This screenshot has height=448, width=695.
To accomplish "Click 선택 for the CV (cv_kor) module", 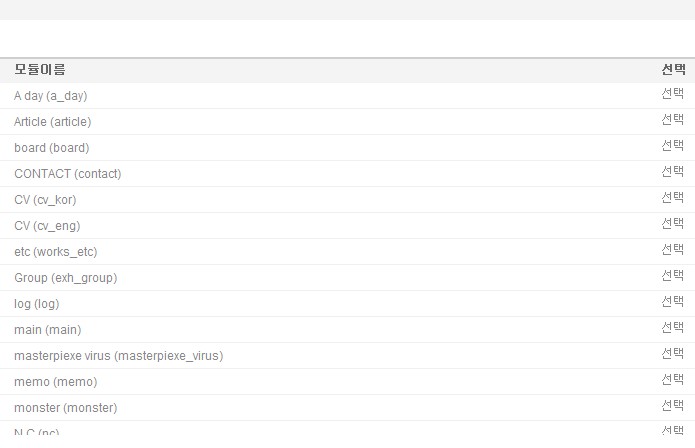I will pyautogui.click(x=672, y=198).
